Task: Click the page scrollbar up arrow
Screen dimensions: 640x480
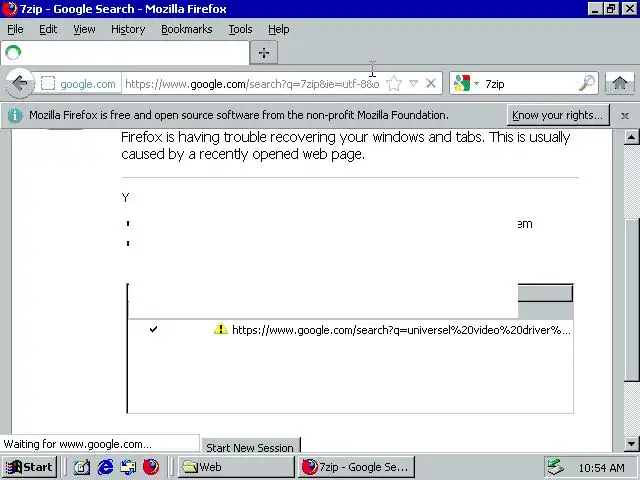Action: click(631, 137)
